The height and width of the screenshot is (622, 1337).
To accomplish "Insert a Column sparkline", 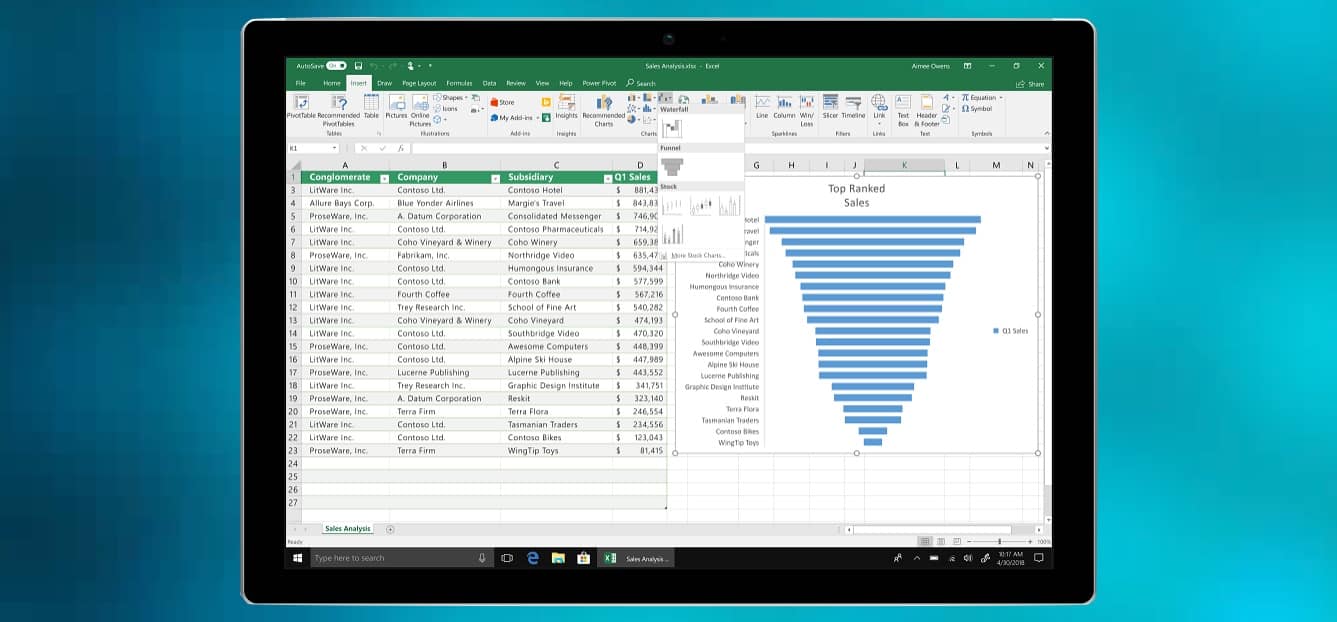I will coord(784,108).
